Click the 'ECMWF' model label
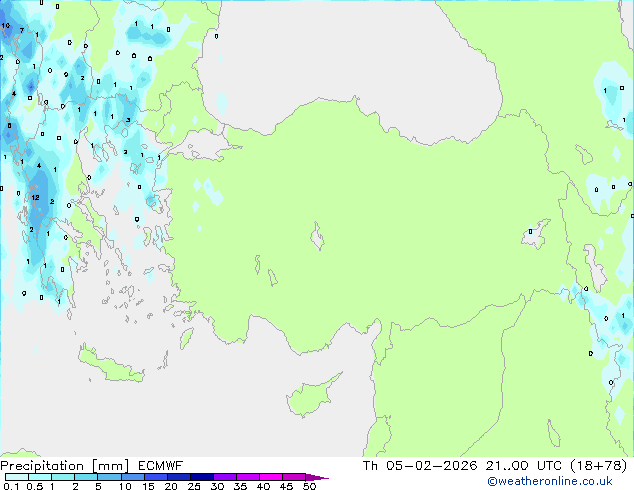 [161, 466]
